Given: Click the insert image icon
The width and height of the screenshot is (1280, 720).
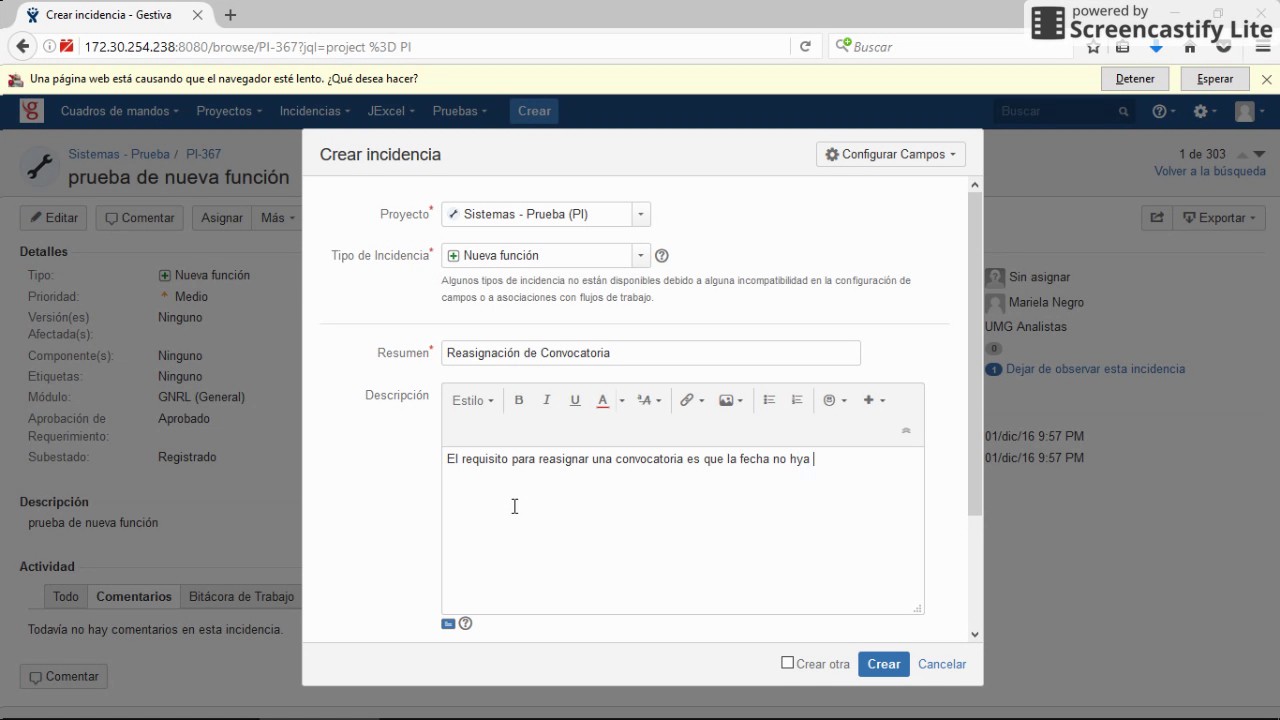Looking at the screenshot, I should (x=731, y=400).
